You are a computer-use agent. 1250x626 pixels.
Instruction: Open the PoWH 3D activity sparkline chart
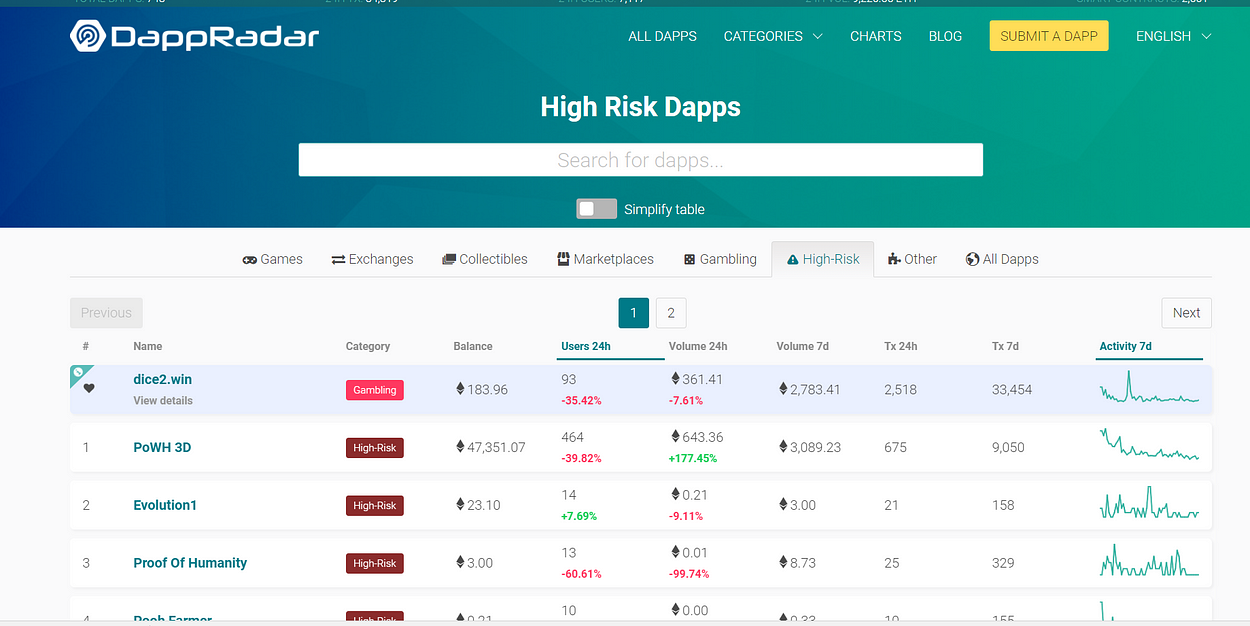pos(1149,445)
